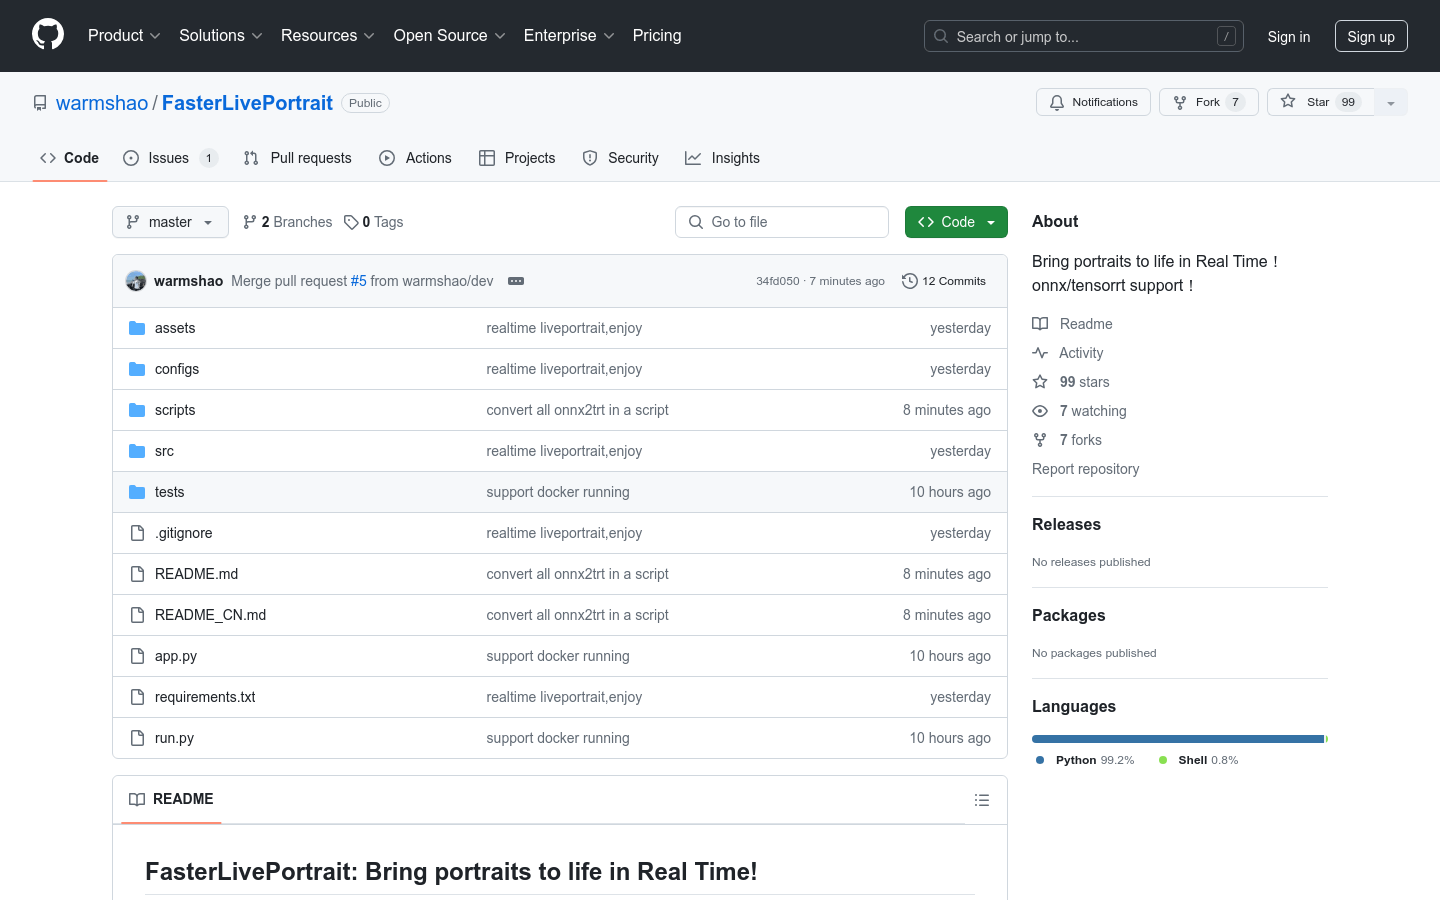Switch to the Issues tab

(x=170, y=158)
